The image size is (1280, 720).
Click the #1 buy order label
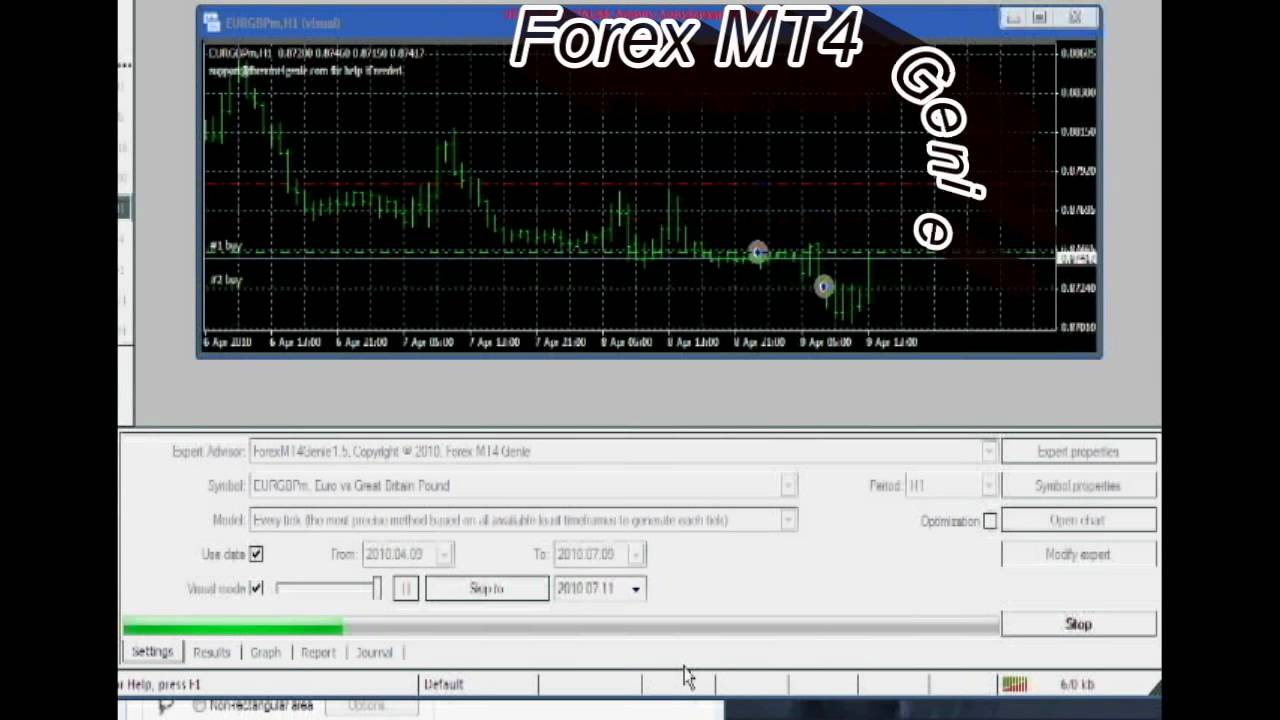point(226,245)
